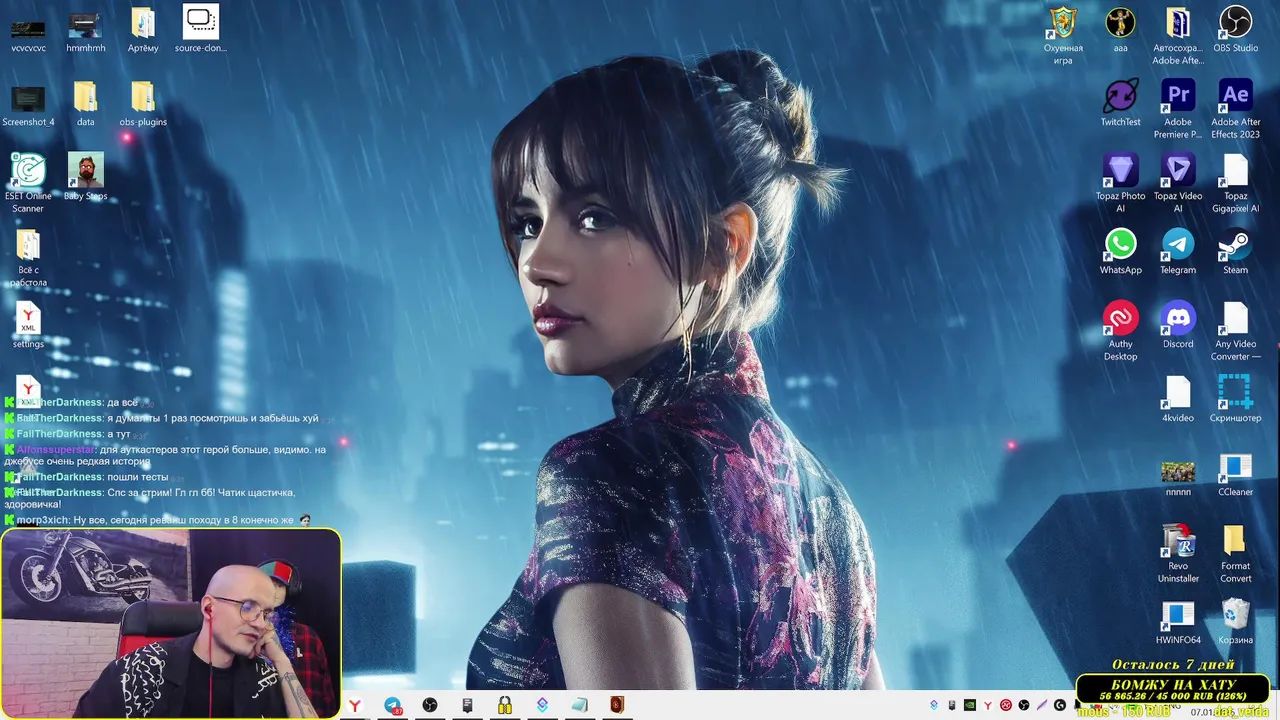
Task: Open the padlock app in taskbar
Action: point(505,705)
